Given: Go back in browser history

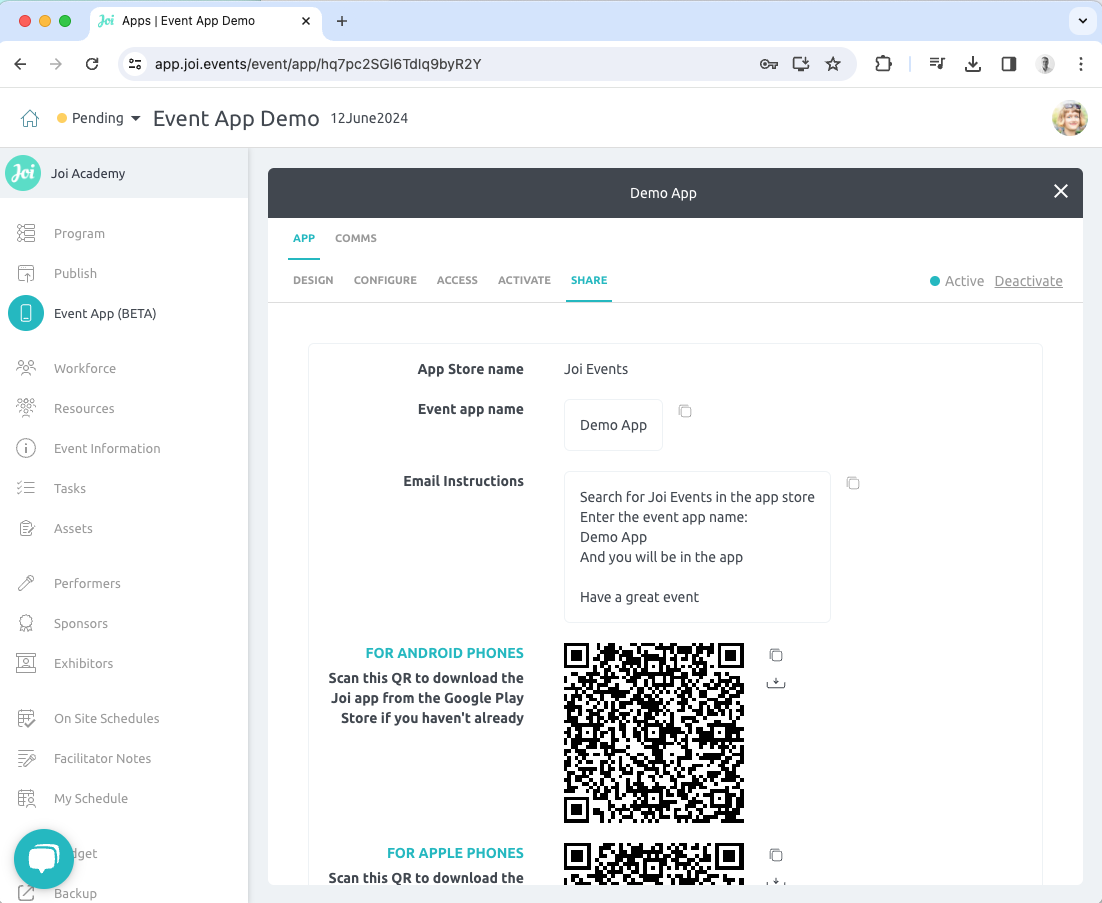Looking at the screenshot, I should click(x=20, y=64).
